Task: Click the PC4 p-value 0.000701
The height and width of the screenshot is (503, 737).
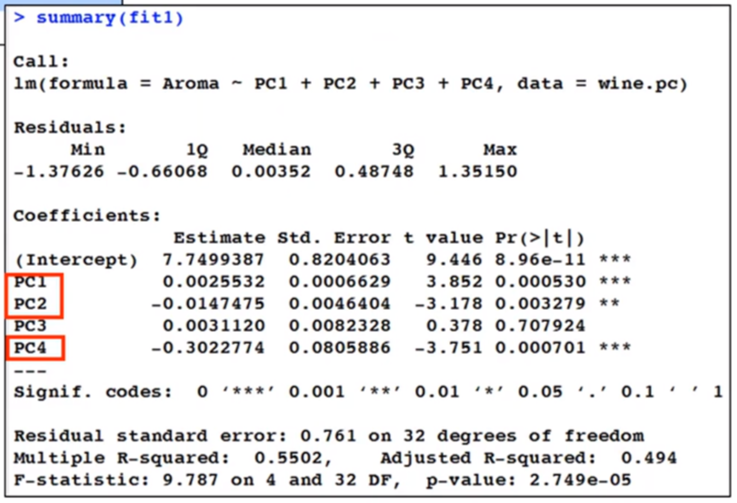Action: coord(541,347)
